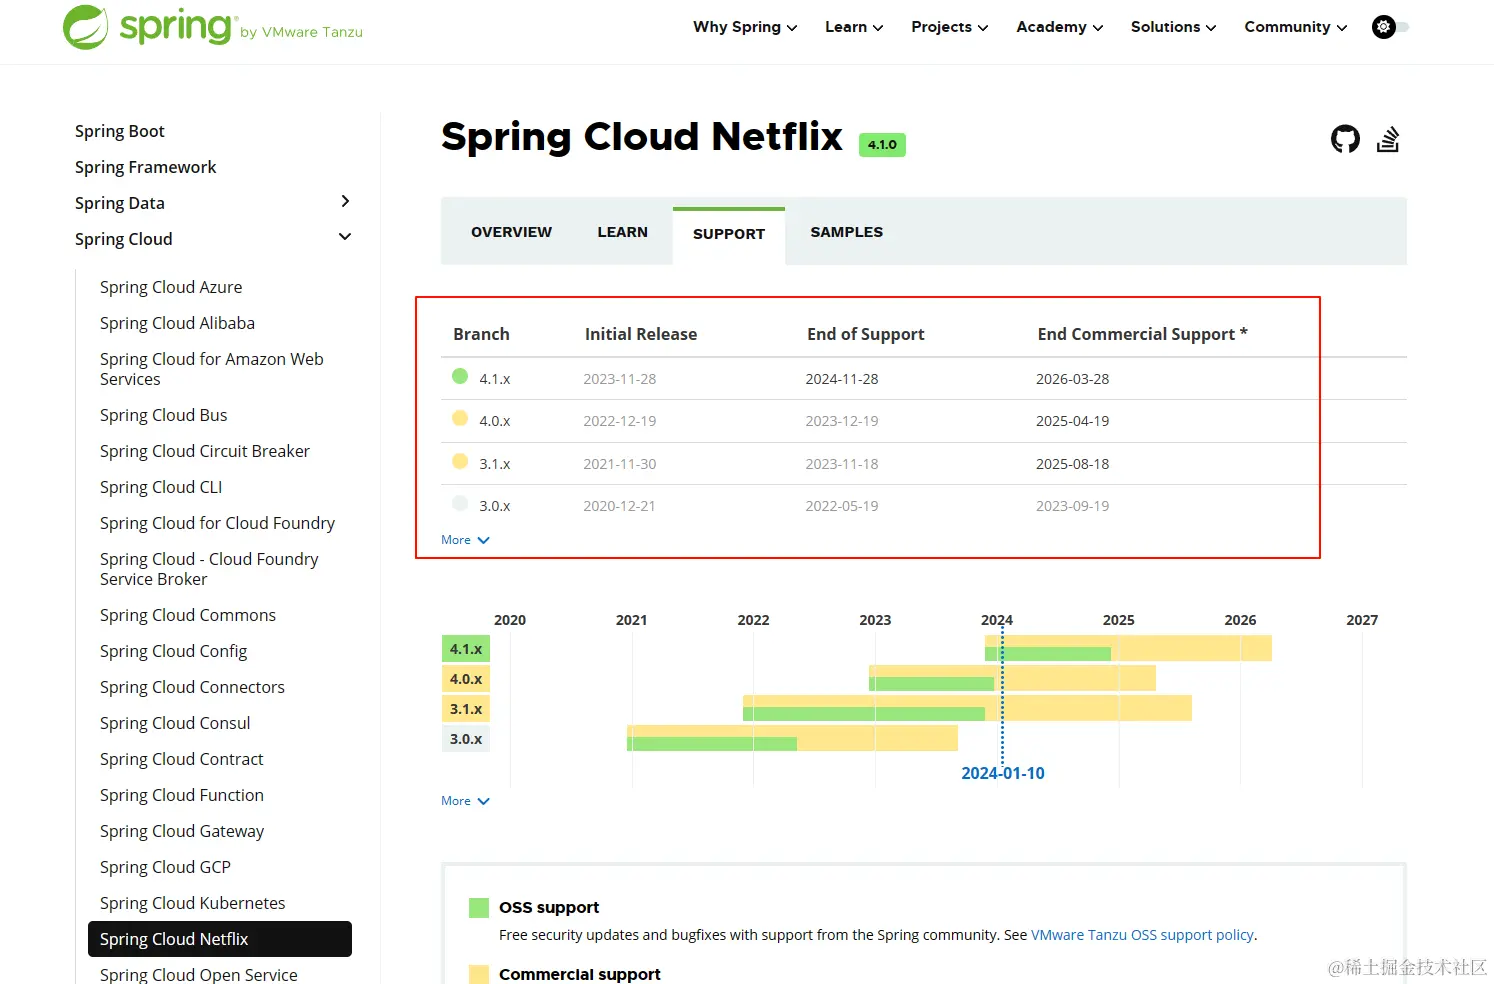Image resolution: width=1494 pixels, height=984 pixels.
Task: Open Spring Cloud for Cloud Foundry
Action: (x=217, y=523)
